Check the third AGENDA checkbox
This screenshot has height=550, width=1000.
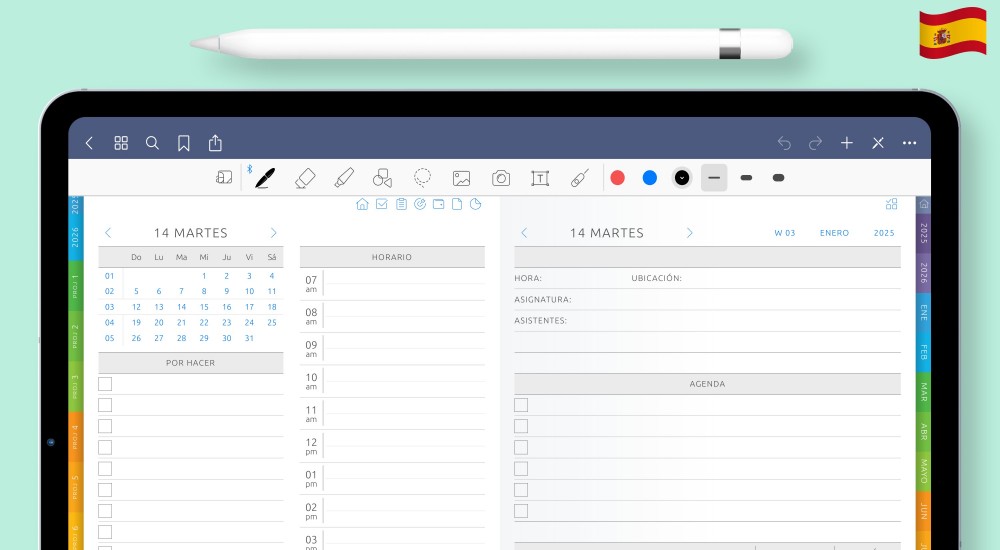coord(521,447)
